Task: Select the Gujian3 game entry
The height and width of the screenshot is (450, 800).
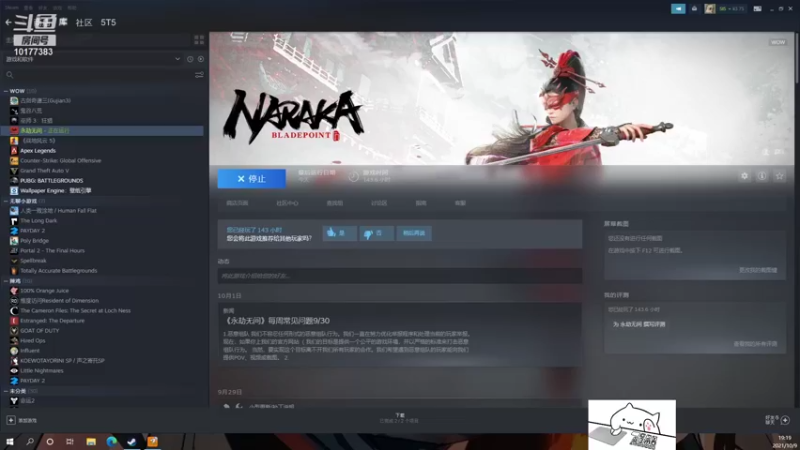Action: [x=45, y=101]
